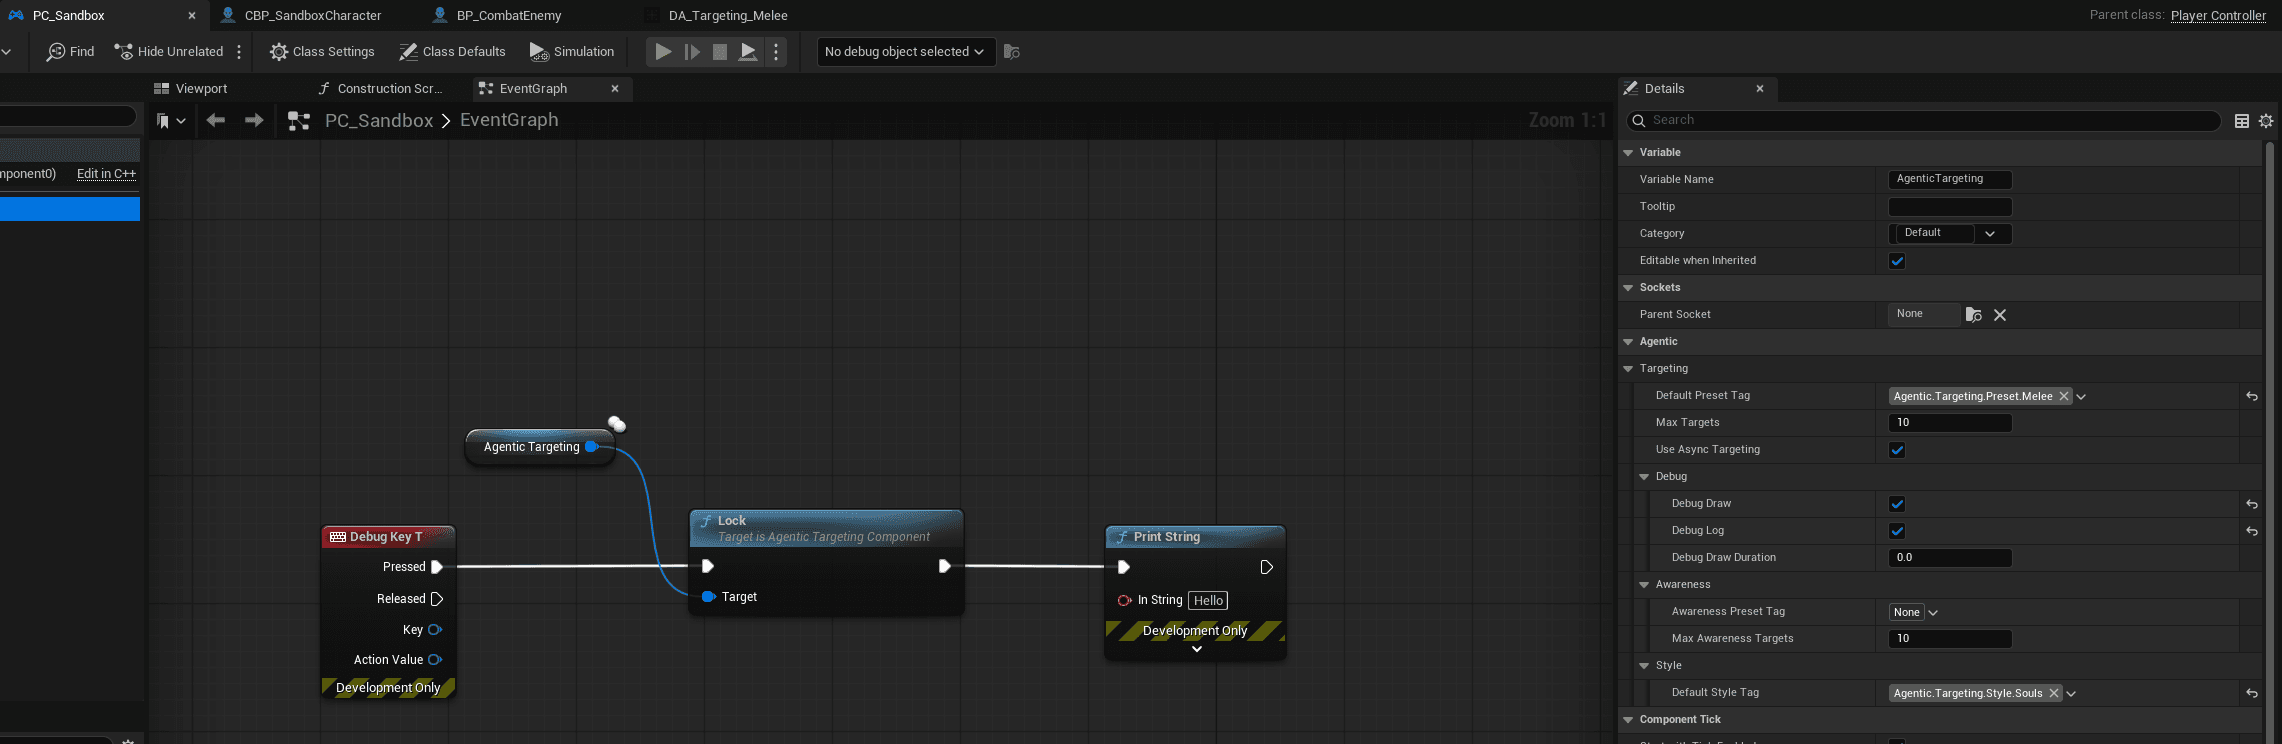Screen dimensions: 2282x744
Task: Toggle Editable when Inherited checkbox
Action: (1897, 261)
